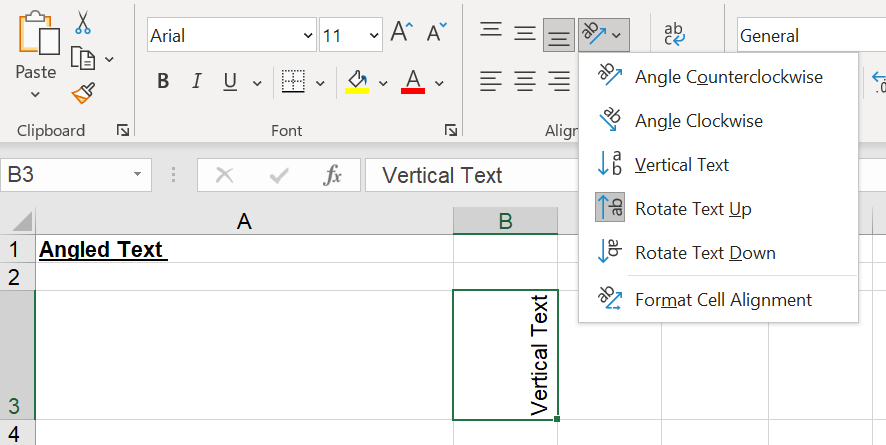Select row 4 header
Image resolution: width=886 pixels, height=445 pixels.
(17, 433)
